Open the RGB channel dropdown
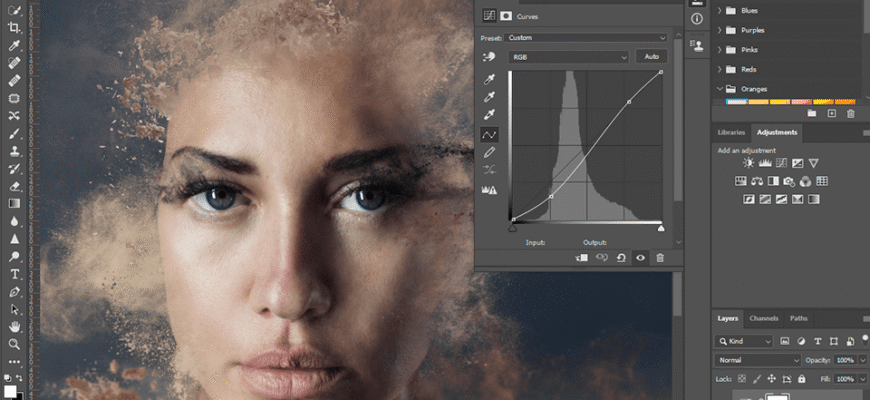 (x=569, y=57)
